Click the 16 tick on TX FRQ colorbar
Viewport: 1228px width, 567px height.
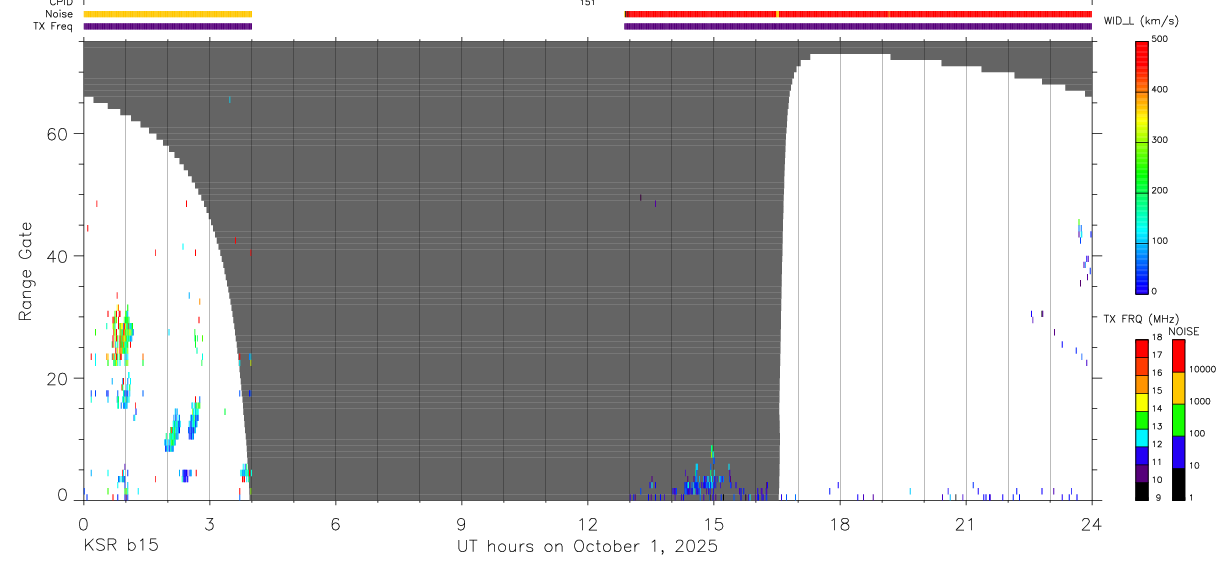[x=1156, y=373]
